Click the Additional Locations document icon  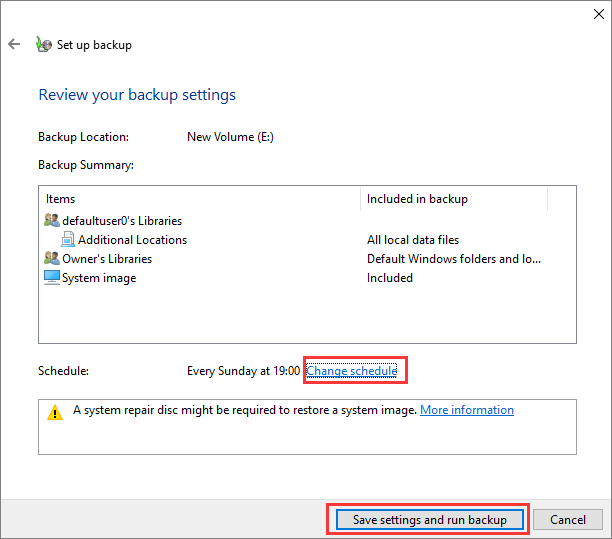tap(68, 240)
